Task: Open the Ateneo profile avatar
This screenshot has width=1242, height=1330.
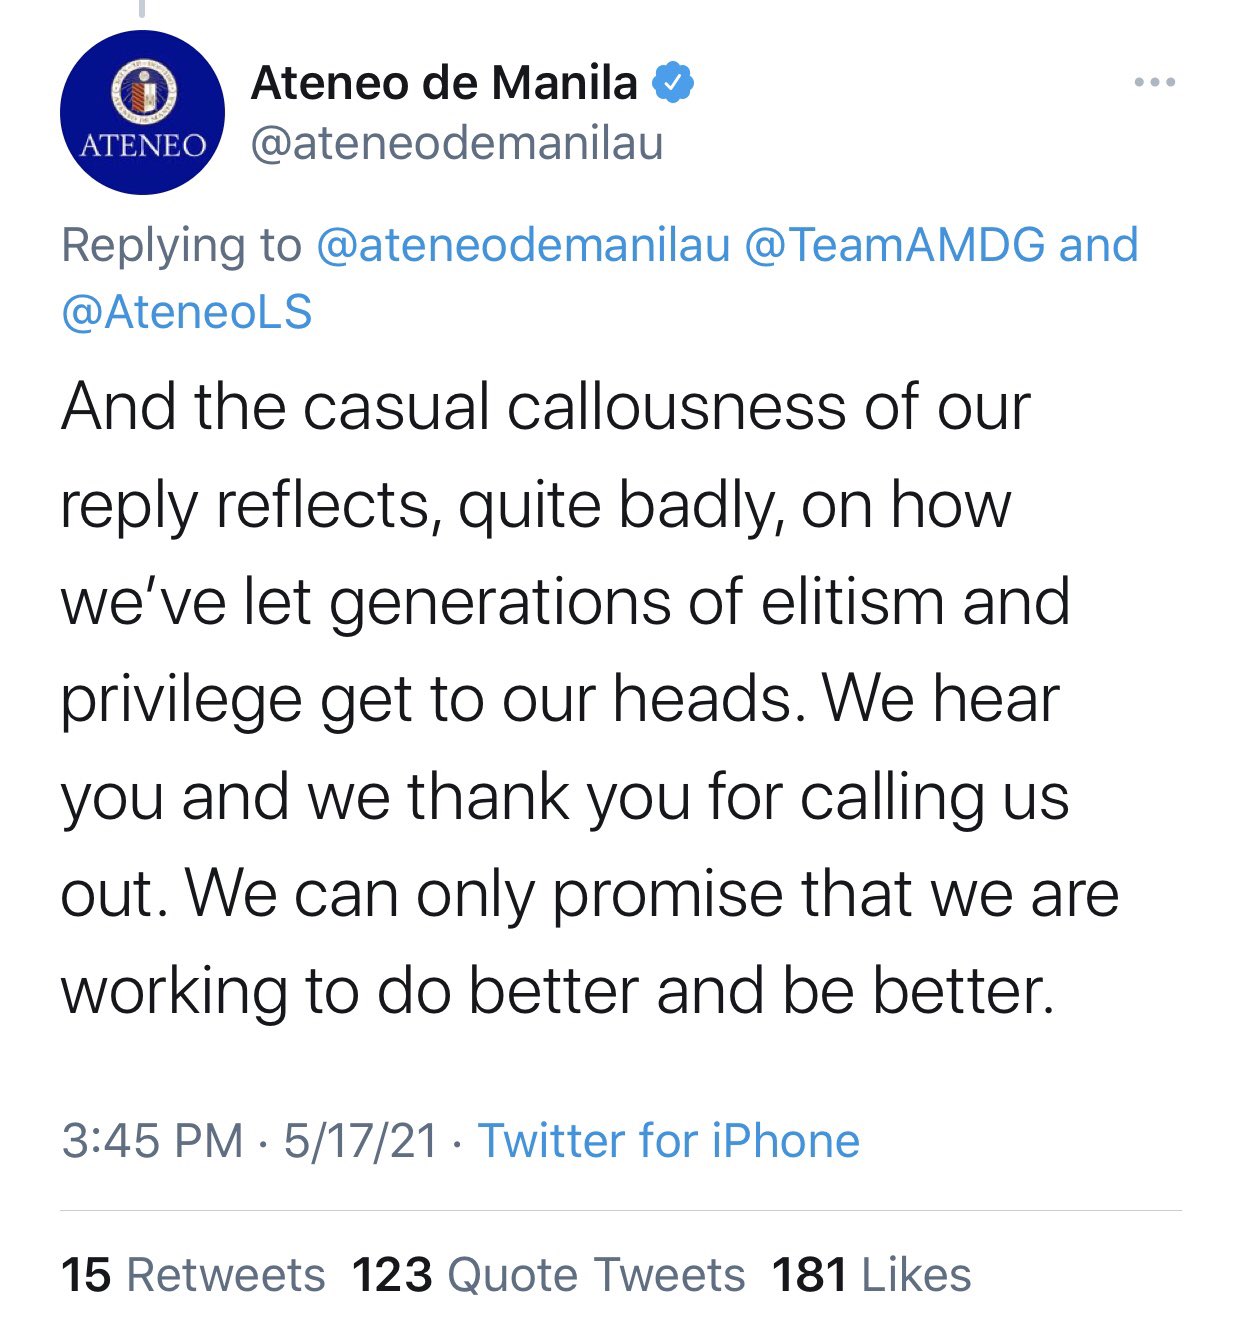Action: tap(142, 113)
